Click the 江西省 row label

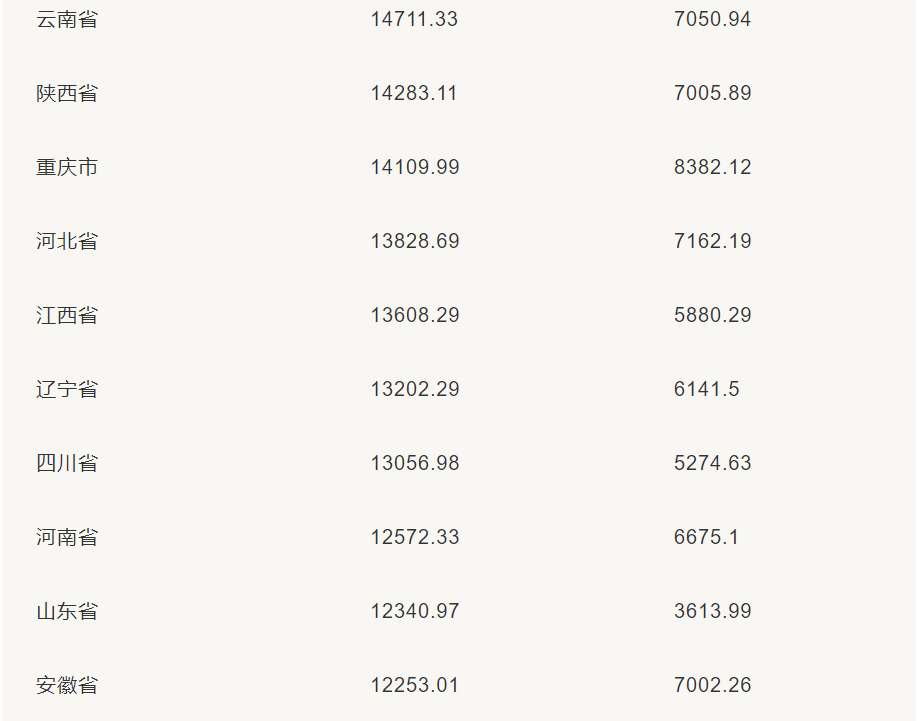tap(67, 315)
